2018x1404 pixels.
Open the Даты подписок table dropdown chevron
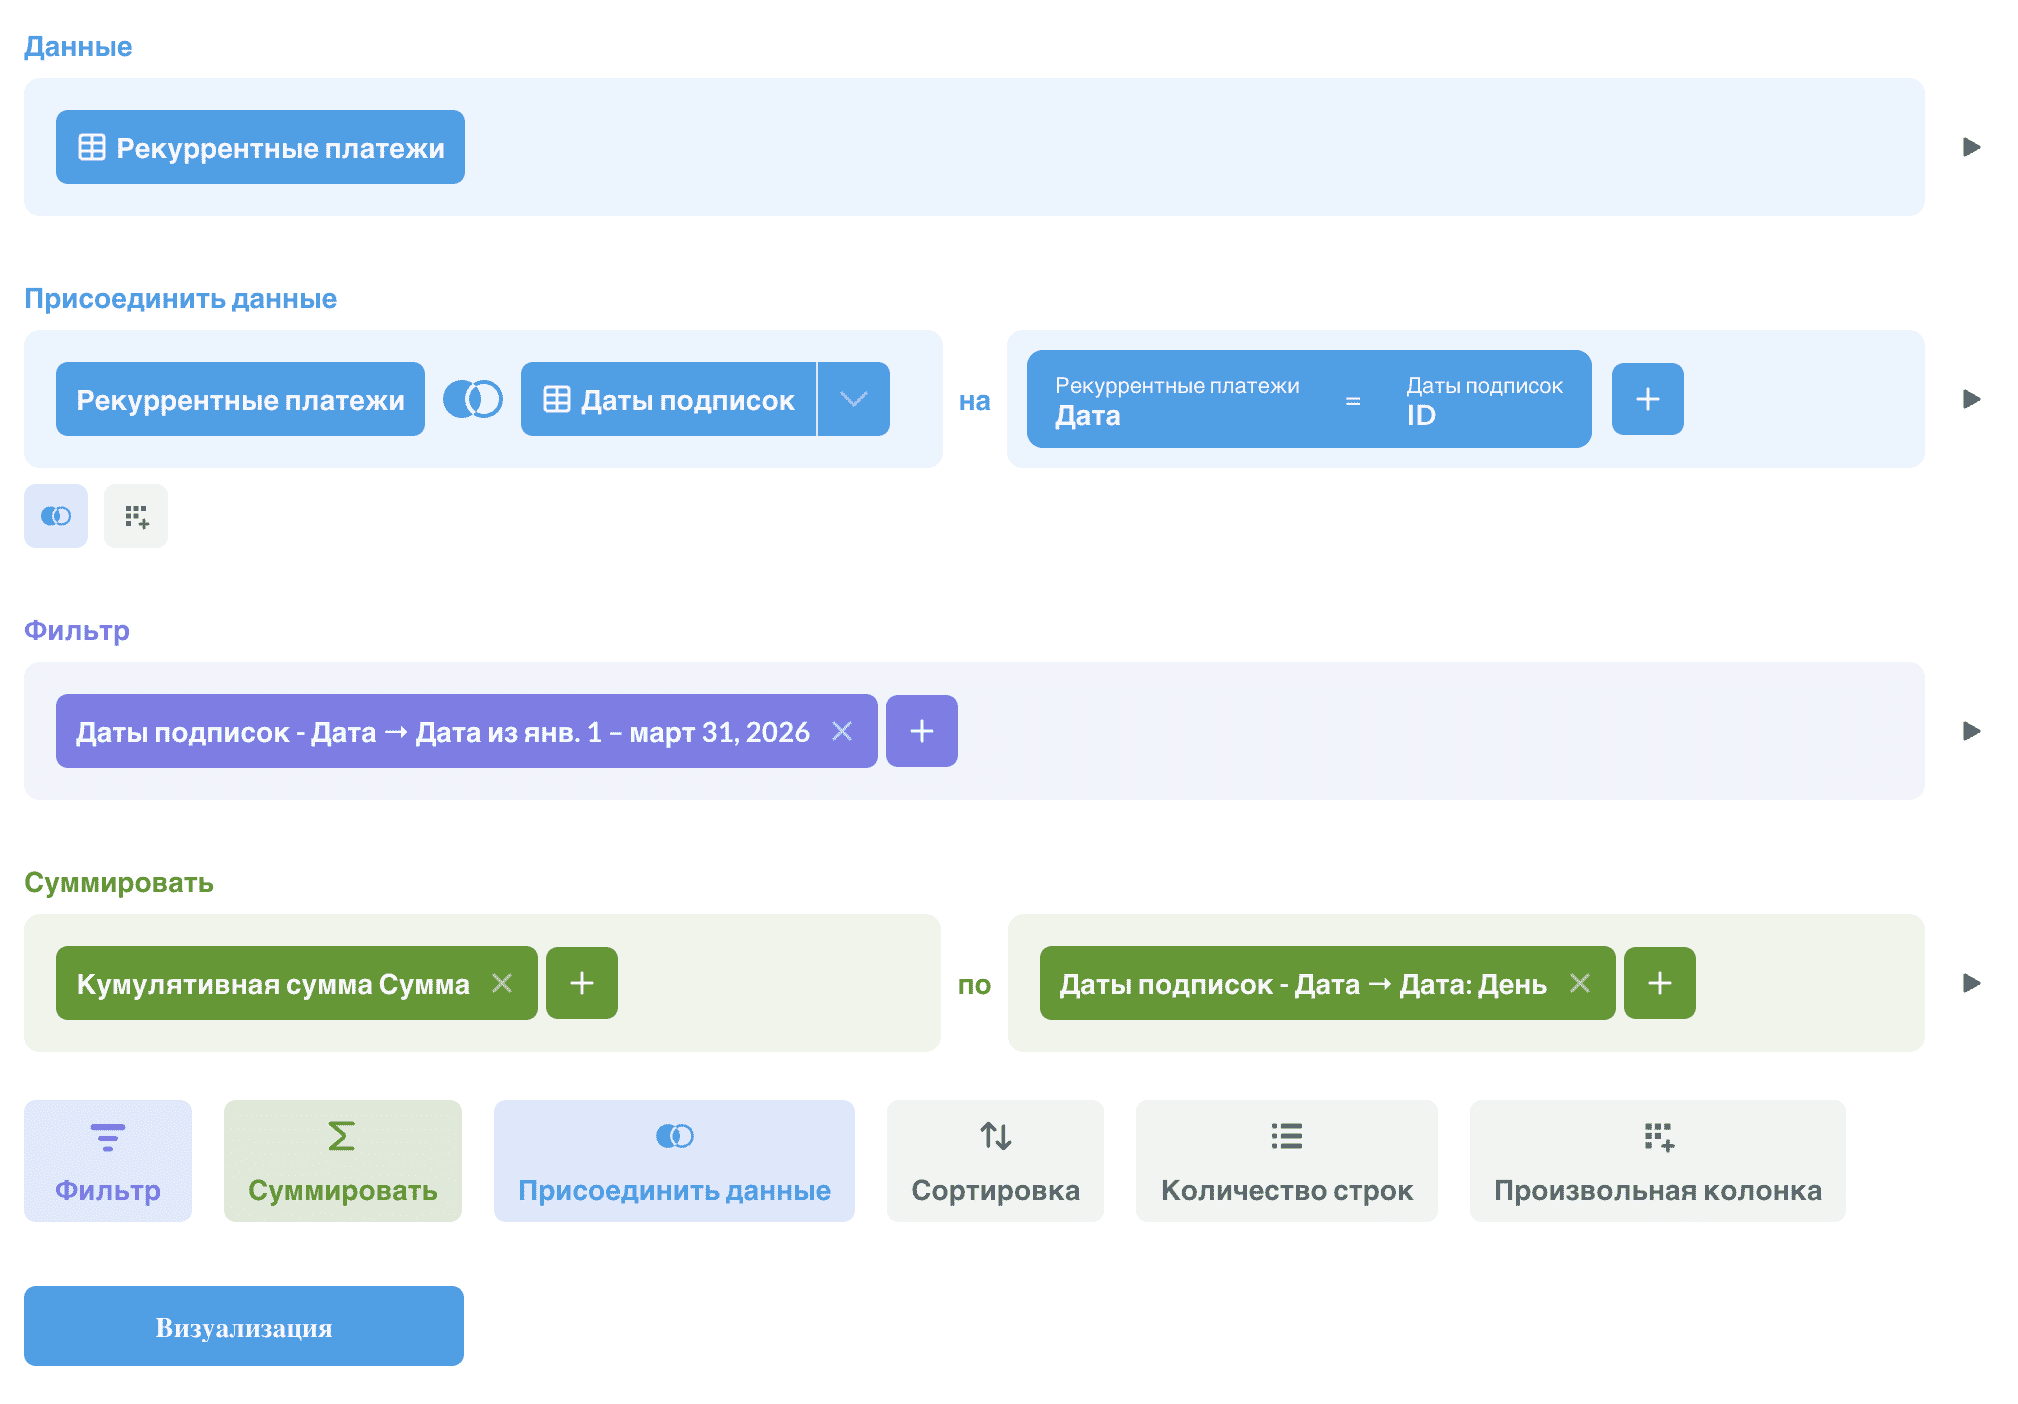click(853, 399)
